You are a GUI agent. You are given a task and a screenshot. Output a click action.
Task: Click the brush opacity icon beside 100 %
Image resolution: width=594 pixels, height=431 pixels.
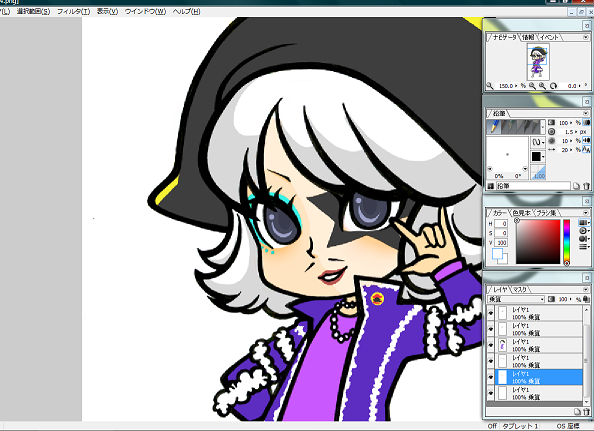[552, 123]
